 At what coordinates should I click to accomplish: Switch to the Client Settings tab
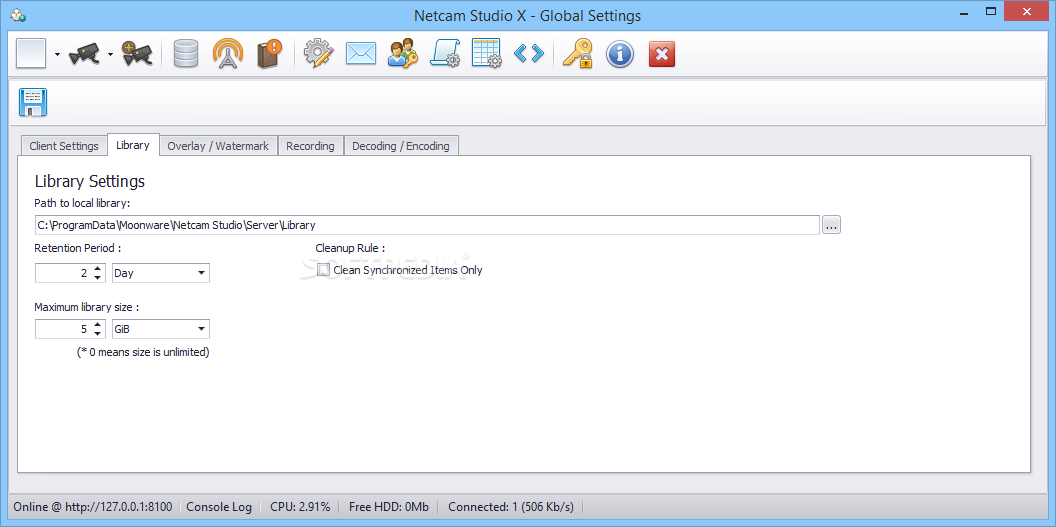click(x=64, y=146)
